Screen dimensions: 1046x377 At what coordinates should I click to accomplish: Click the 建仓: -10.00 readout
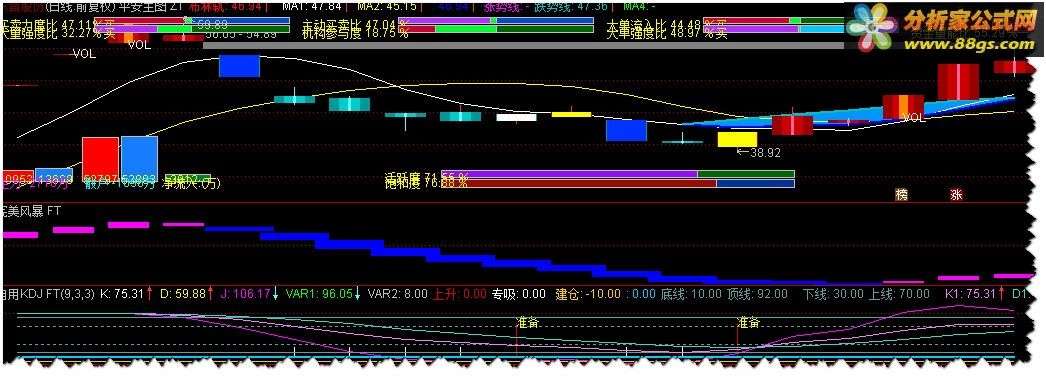(x=588, y=293)
